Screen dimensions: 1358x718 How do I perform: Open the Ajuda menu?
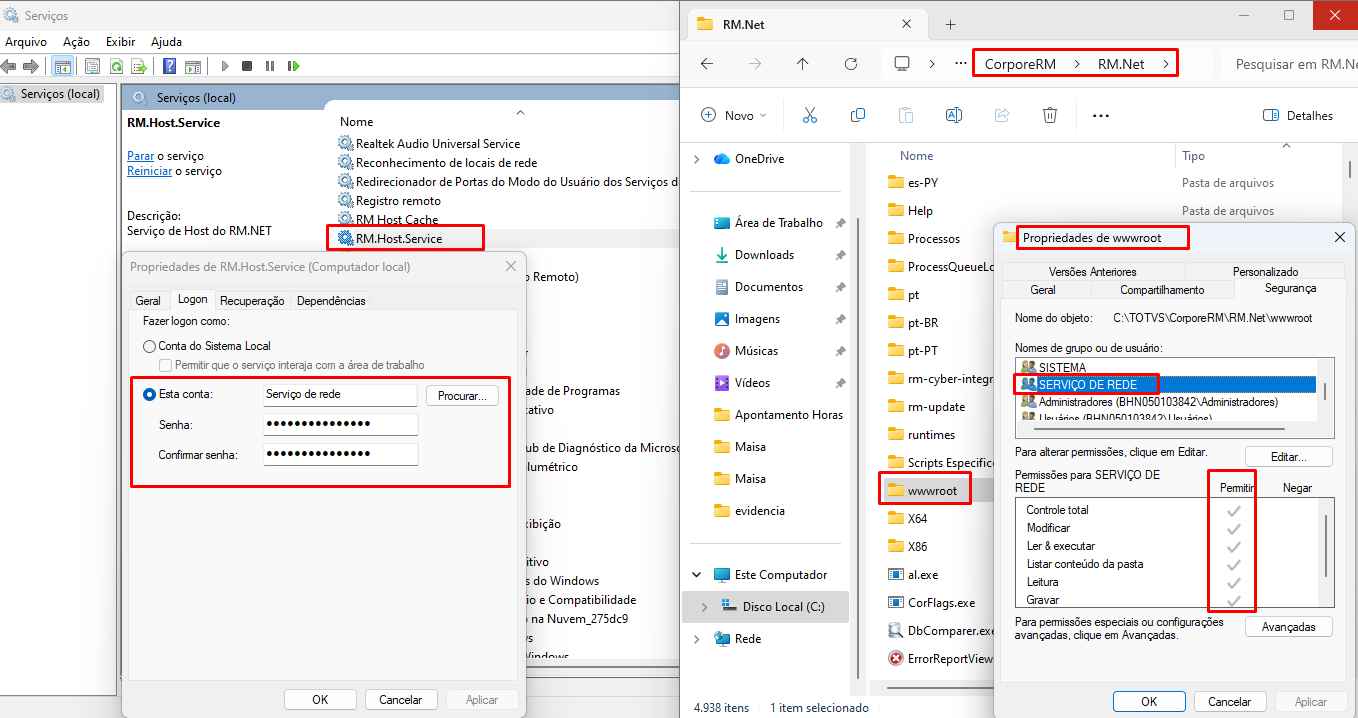[166, 42]
